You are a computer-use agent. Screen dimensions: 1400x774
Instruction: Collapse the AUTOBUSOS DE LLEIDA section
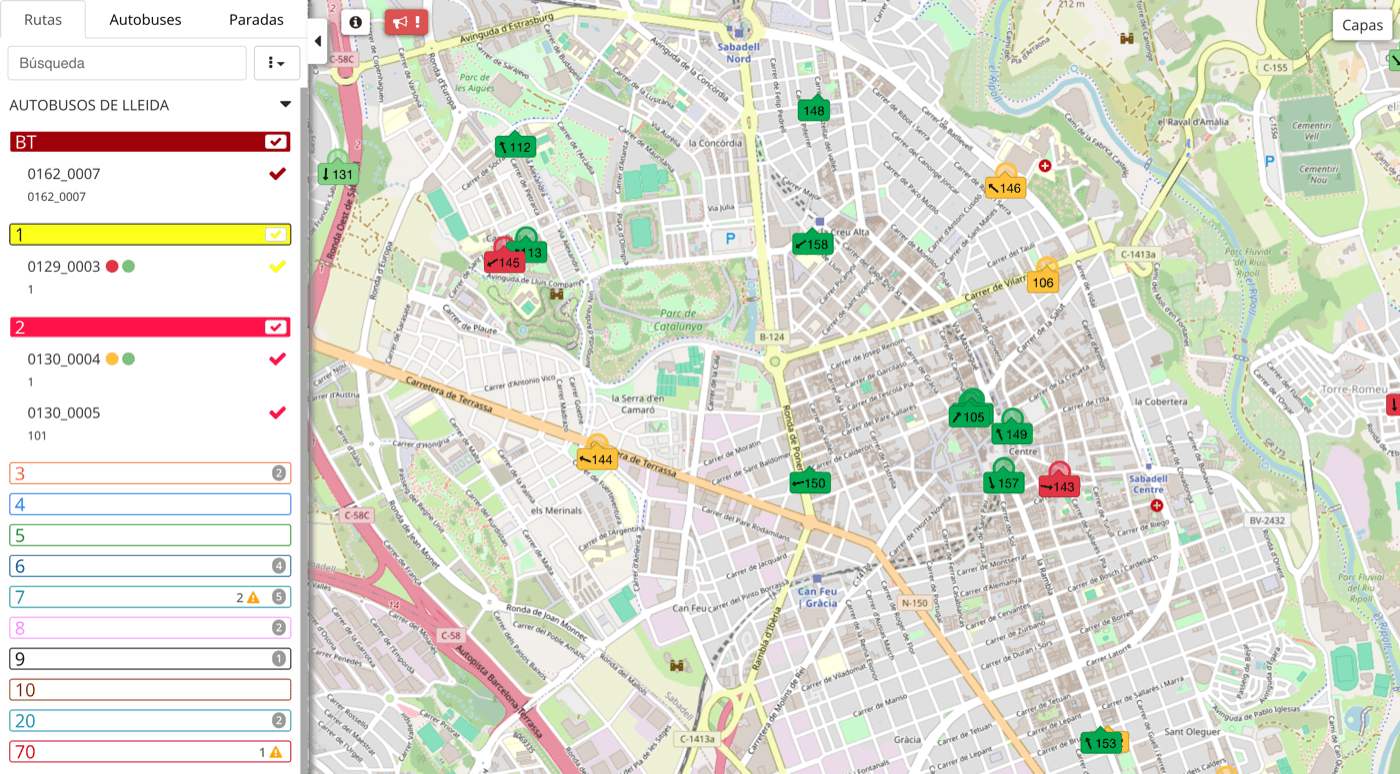pyautogui.click(x=286, y=103)
